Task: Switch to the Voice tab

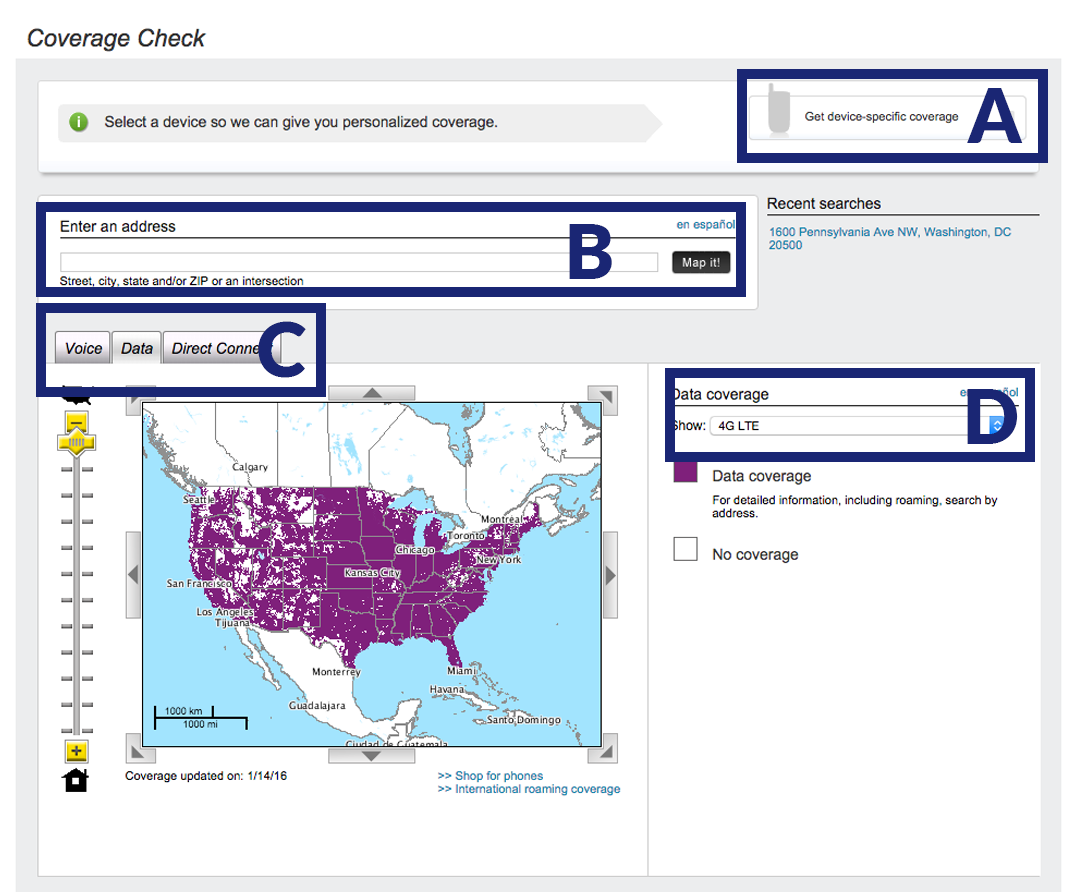Action: [84, 348]
